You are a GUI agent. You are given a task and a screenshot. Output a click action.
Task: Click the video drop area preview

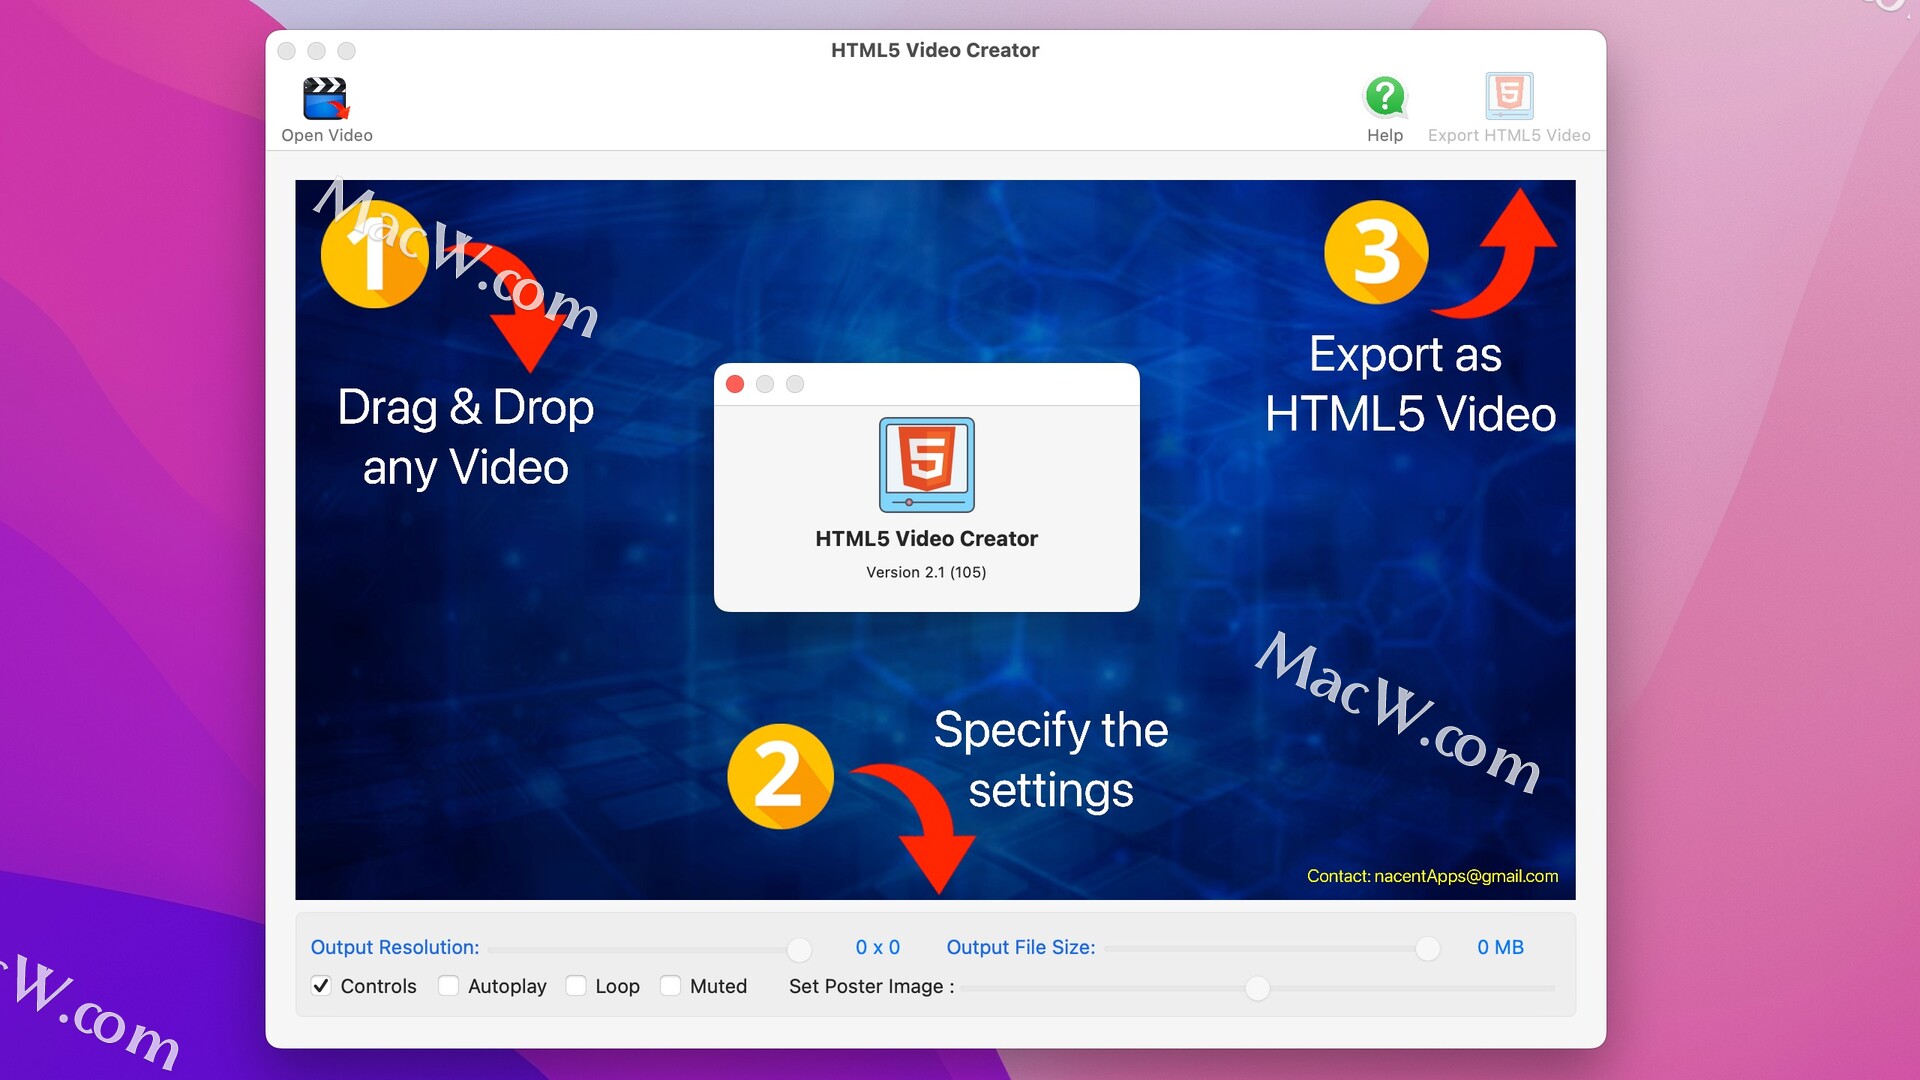pos(935,540)
